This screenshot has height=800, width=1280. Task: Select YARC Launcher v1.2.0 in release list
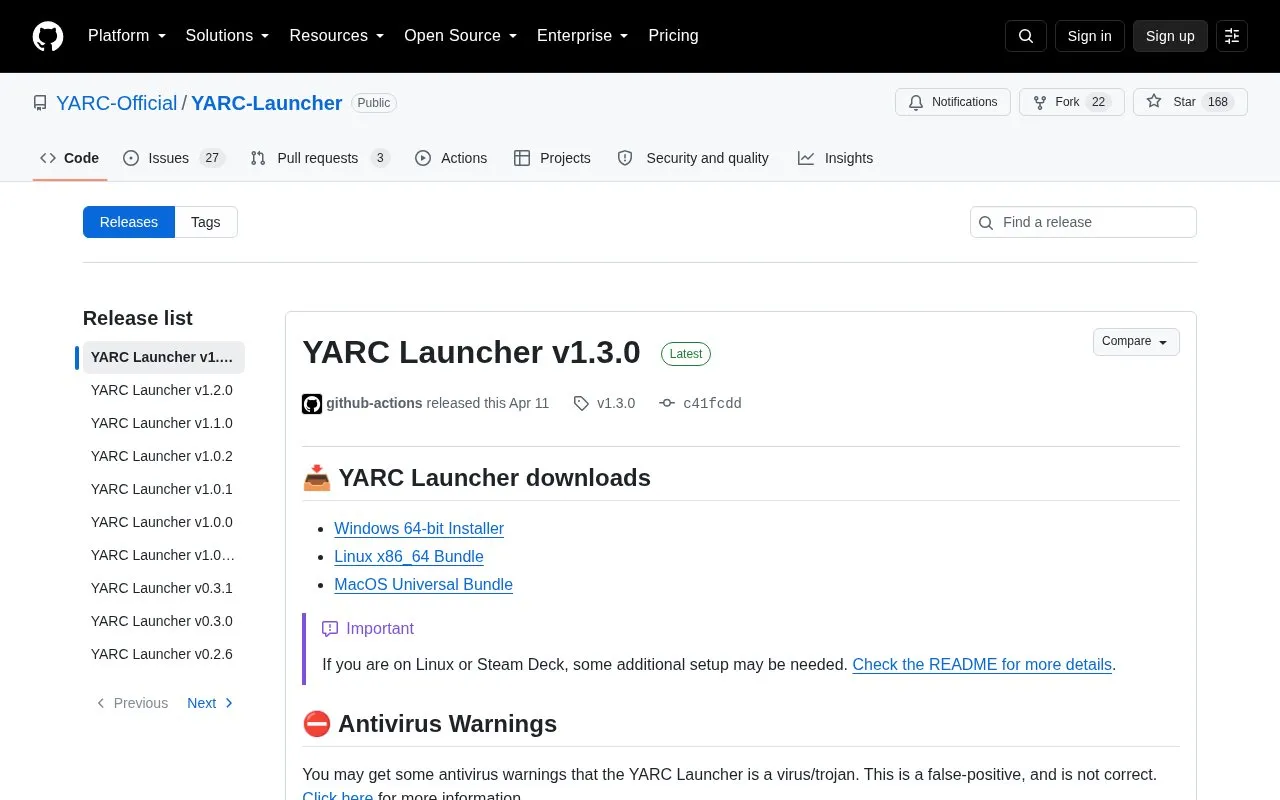[x=162, y=390]
